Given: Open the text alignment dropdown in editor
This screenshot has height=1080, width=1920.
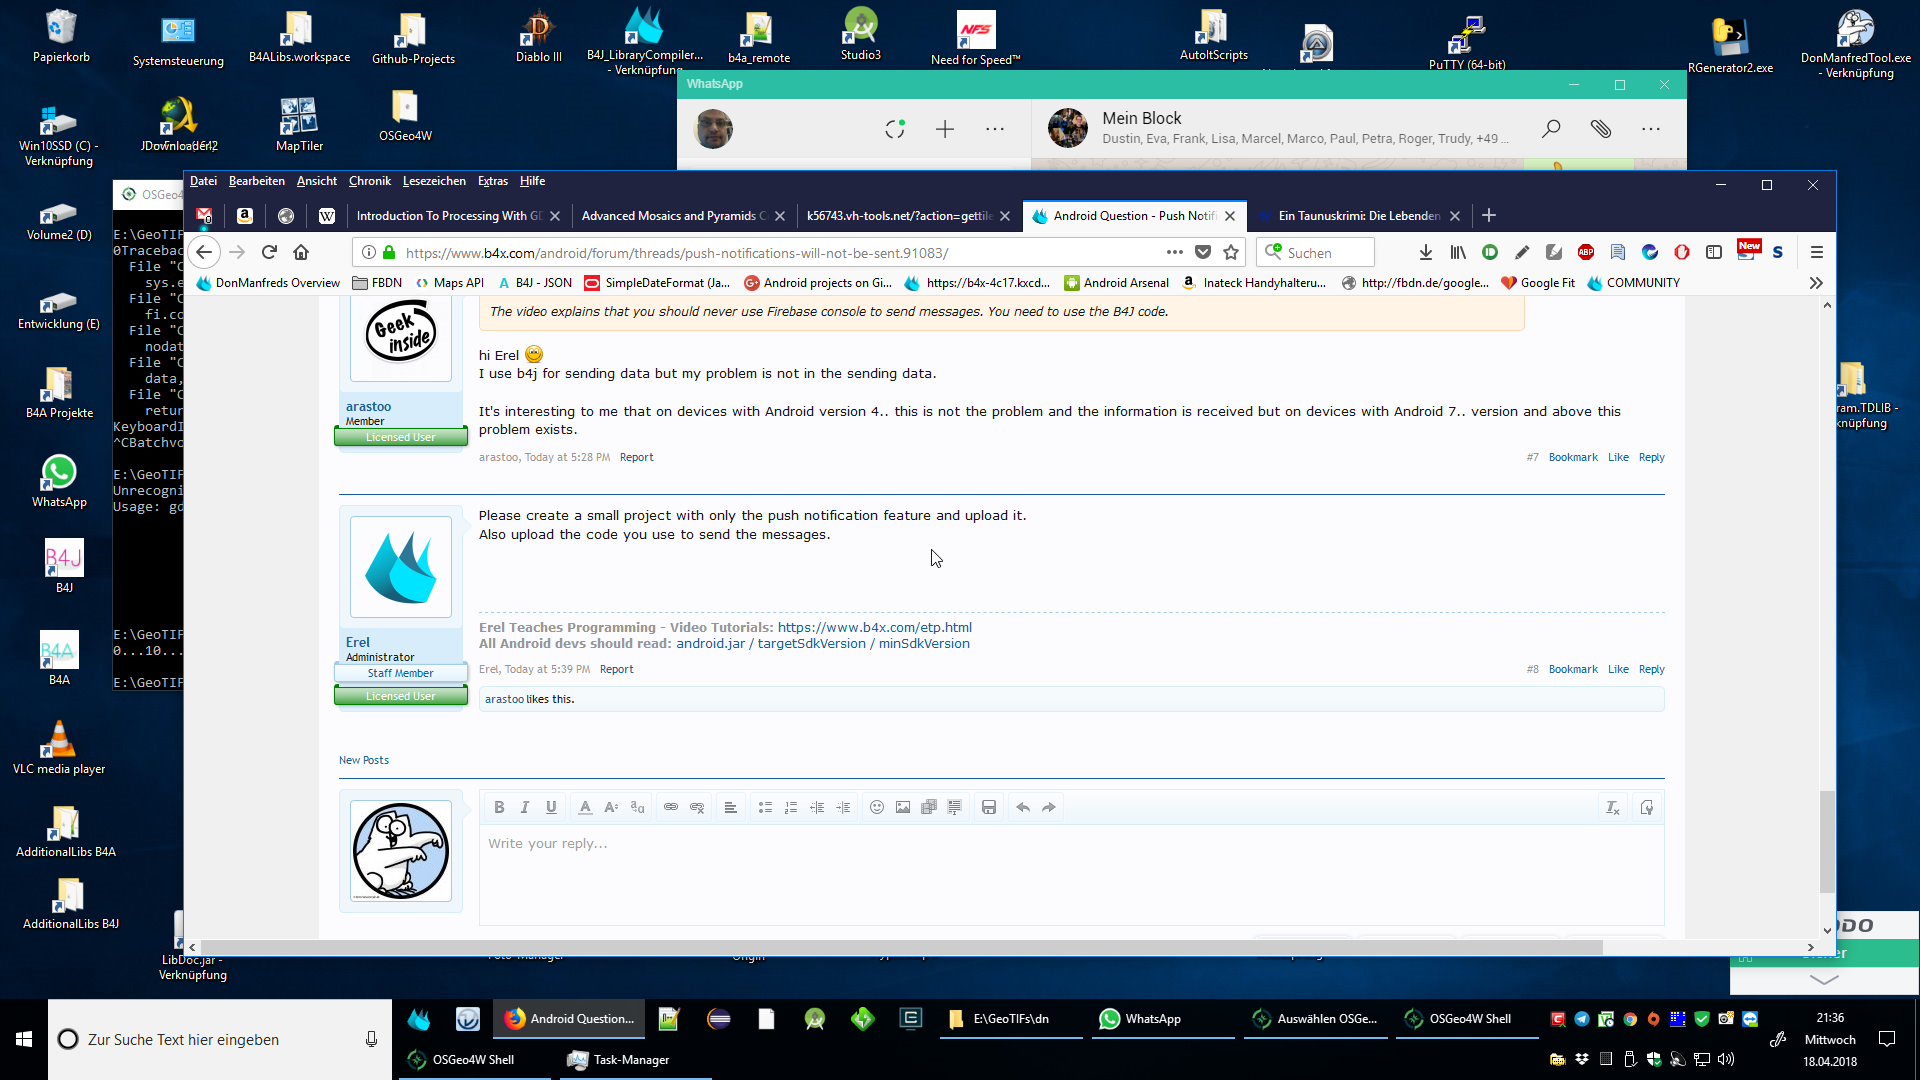Looking at the screenshot, I should [731, 807].
